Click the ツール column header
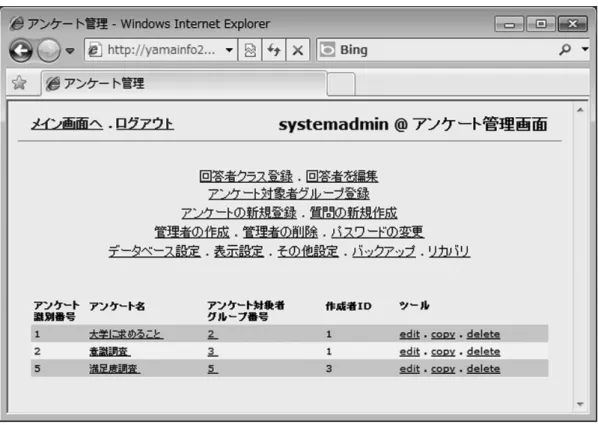Screen dimensions: 598x425 [414, 306]
